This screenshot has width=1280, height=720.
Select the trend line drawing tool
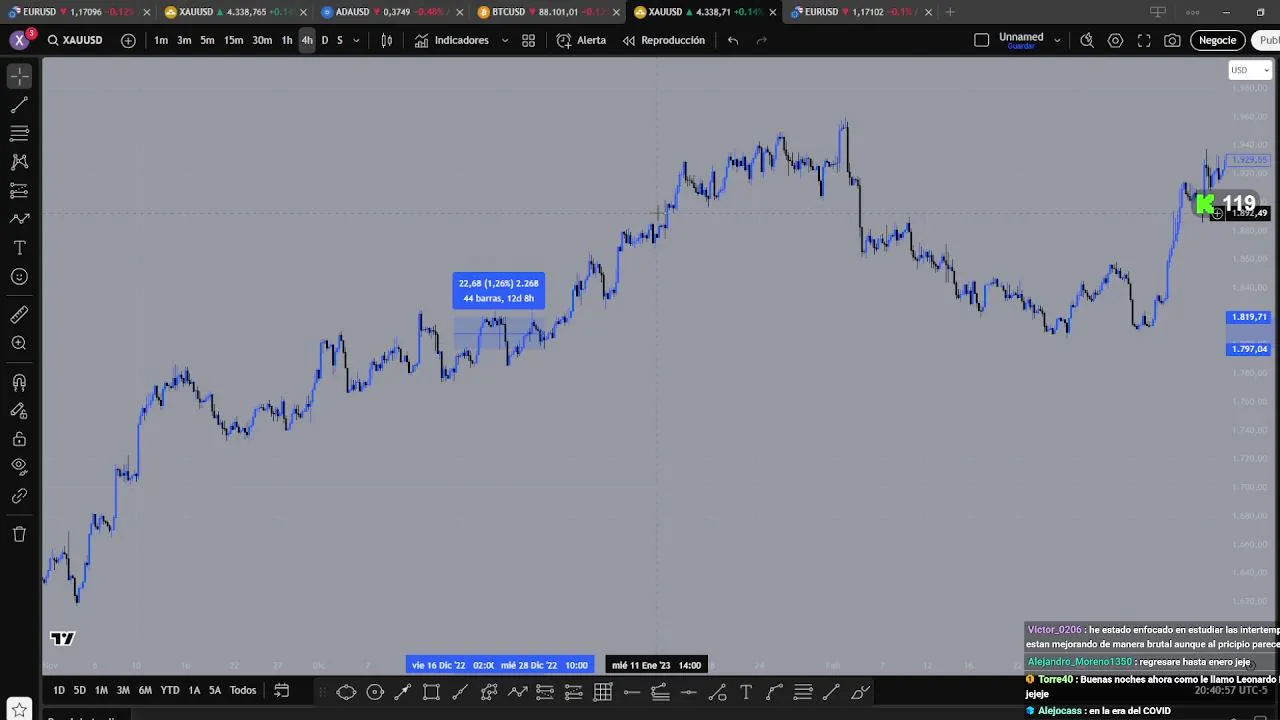[19, 104]
